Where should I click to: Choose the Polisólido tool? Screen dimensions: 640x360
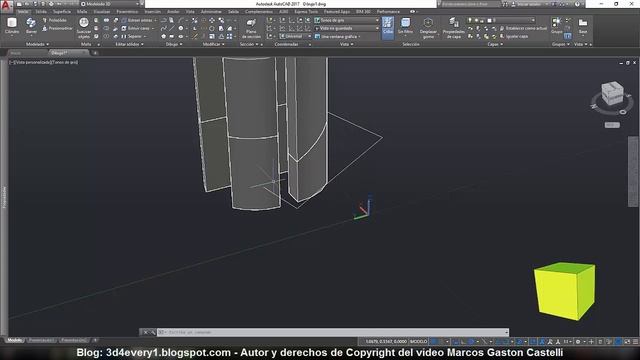pos(54,20)
